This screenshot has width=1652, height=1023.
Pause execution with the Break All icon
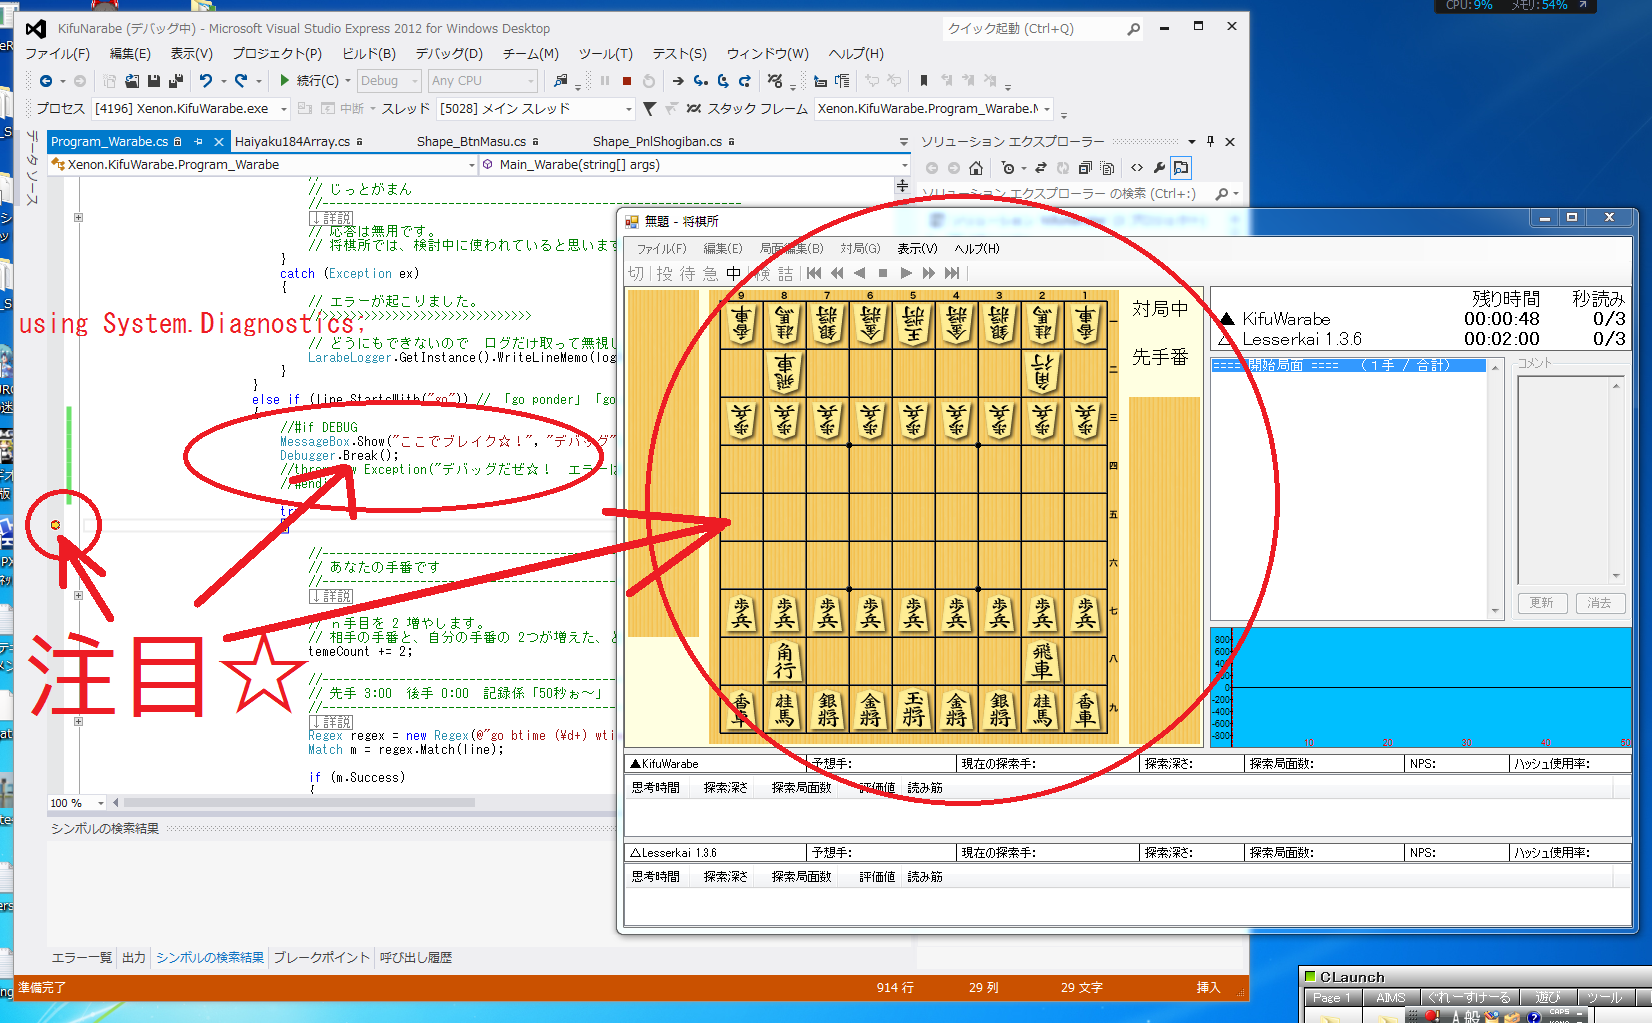click(605, 81)
